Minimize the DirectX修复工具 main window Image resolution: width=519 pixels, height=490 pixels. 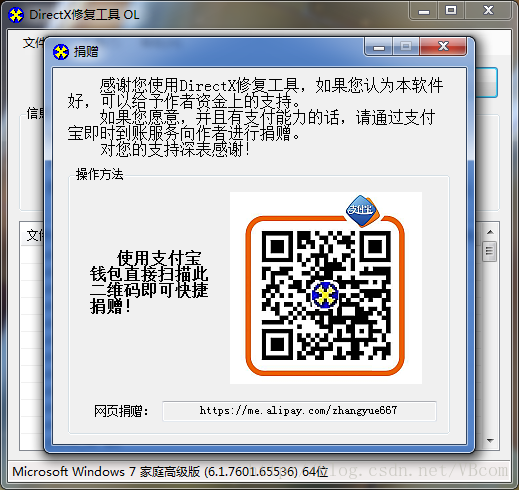pyautogui.click(x=424, y=11)
